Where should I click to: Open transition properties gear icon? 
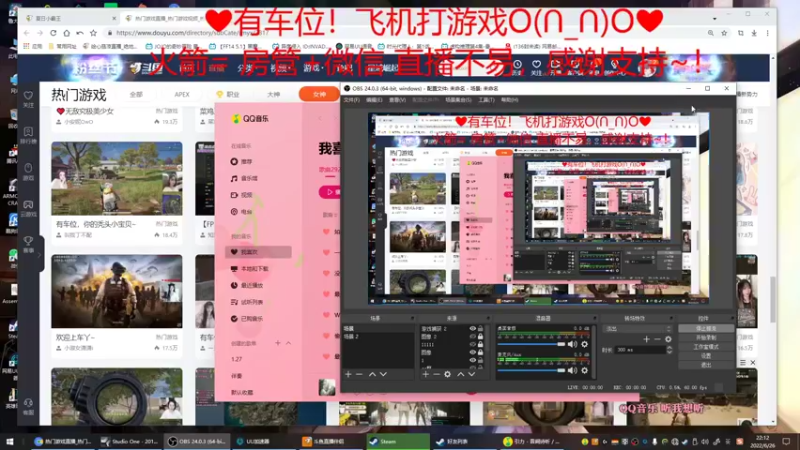(x=668, y=339)
